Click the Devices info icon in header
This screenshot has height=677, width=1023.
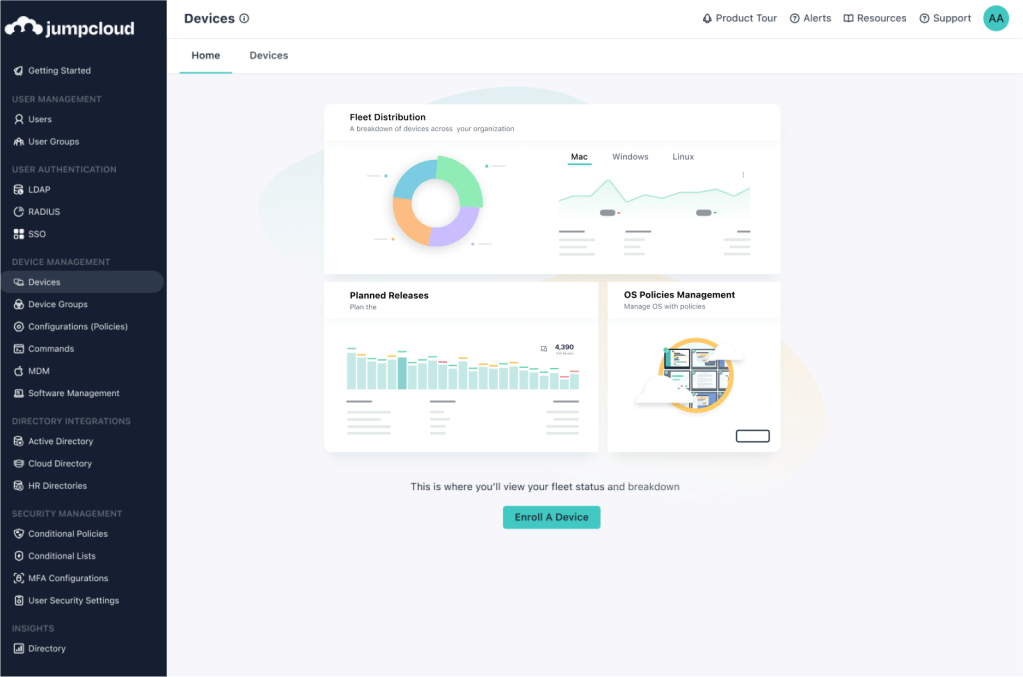pyautogui.click(x=245, y=18)
